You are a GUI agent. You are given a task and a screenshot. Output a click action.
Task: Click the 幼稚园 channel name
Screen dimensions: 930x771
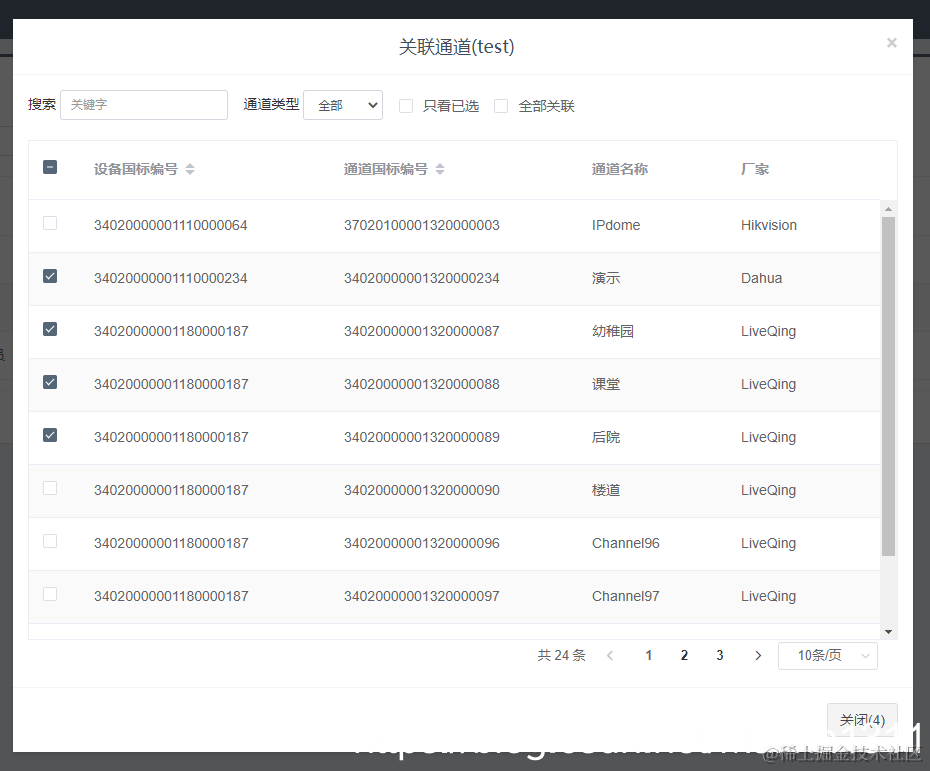tap(613, 331)
